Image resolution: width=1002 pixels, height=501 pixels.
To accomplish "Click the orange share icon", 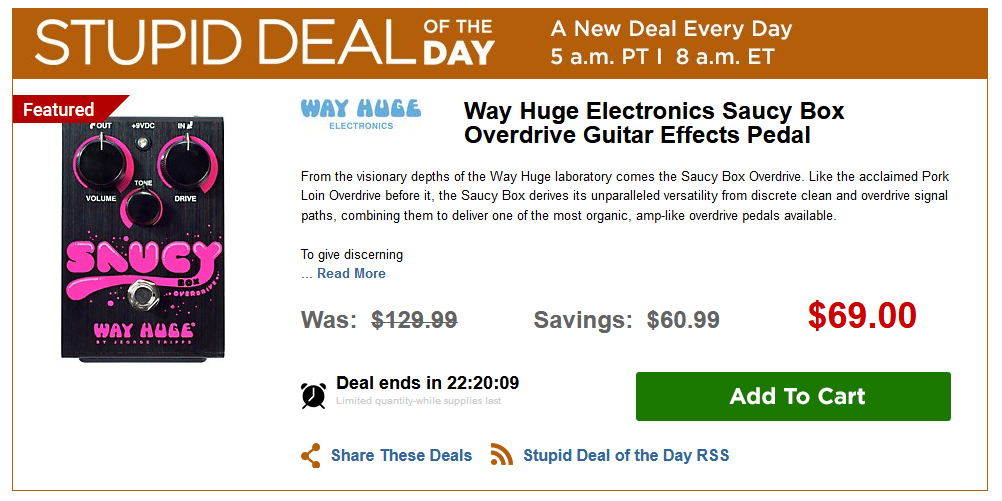I will point(311,455).
